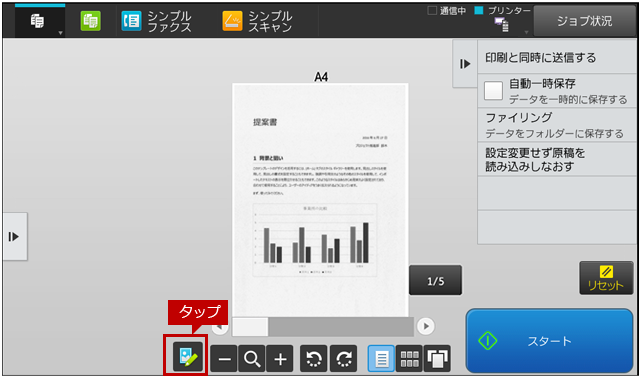Rotate the preview clockwise
The width and height of the screenshot is (640, 376).
(343, 358)
